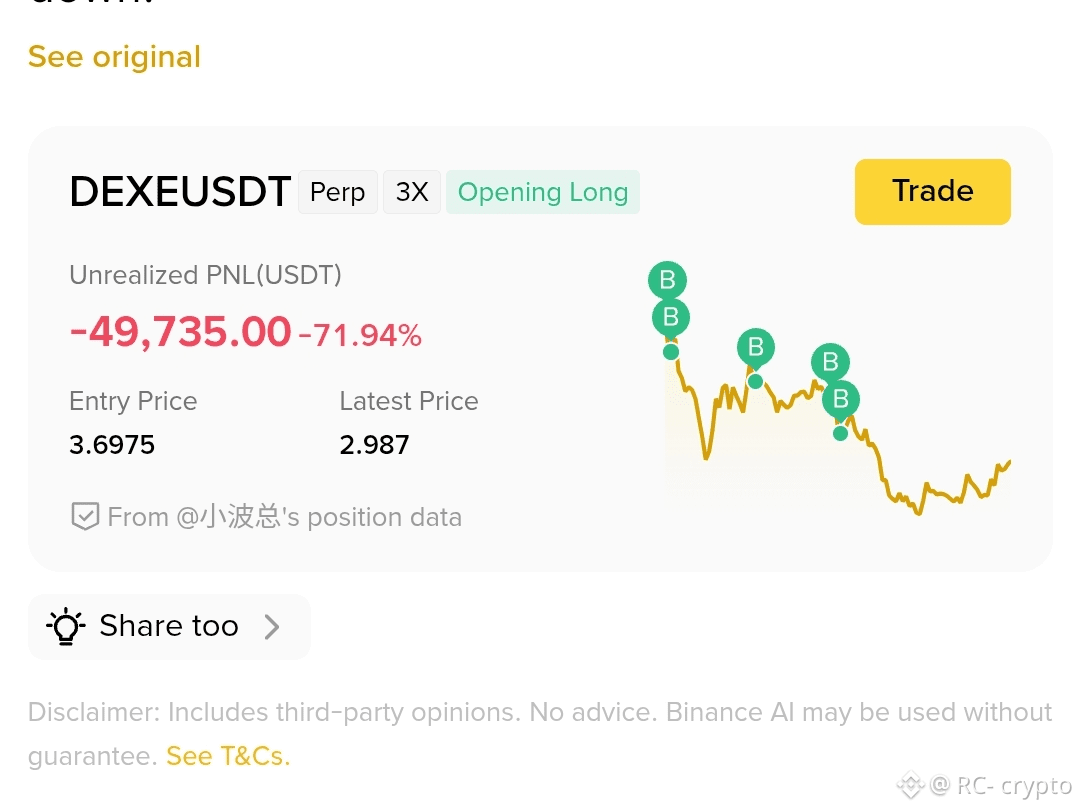Open the See T&Cs. link
Image resolution: width=1080 pixels, height=810 pixels.
coord(228,756)
